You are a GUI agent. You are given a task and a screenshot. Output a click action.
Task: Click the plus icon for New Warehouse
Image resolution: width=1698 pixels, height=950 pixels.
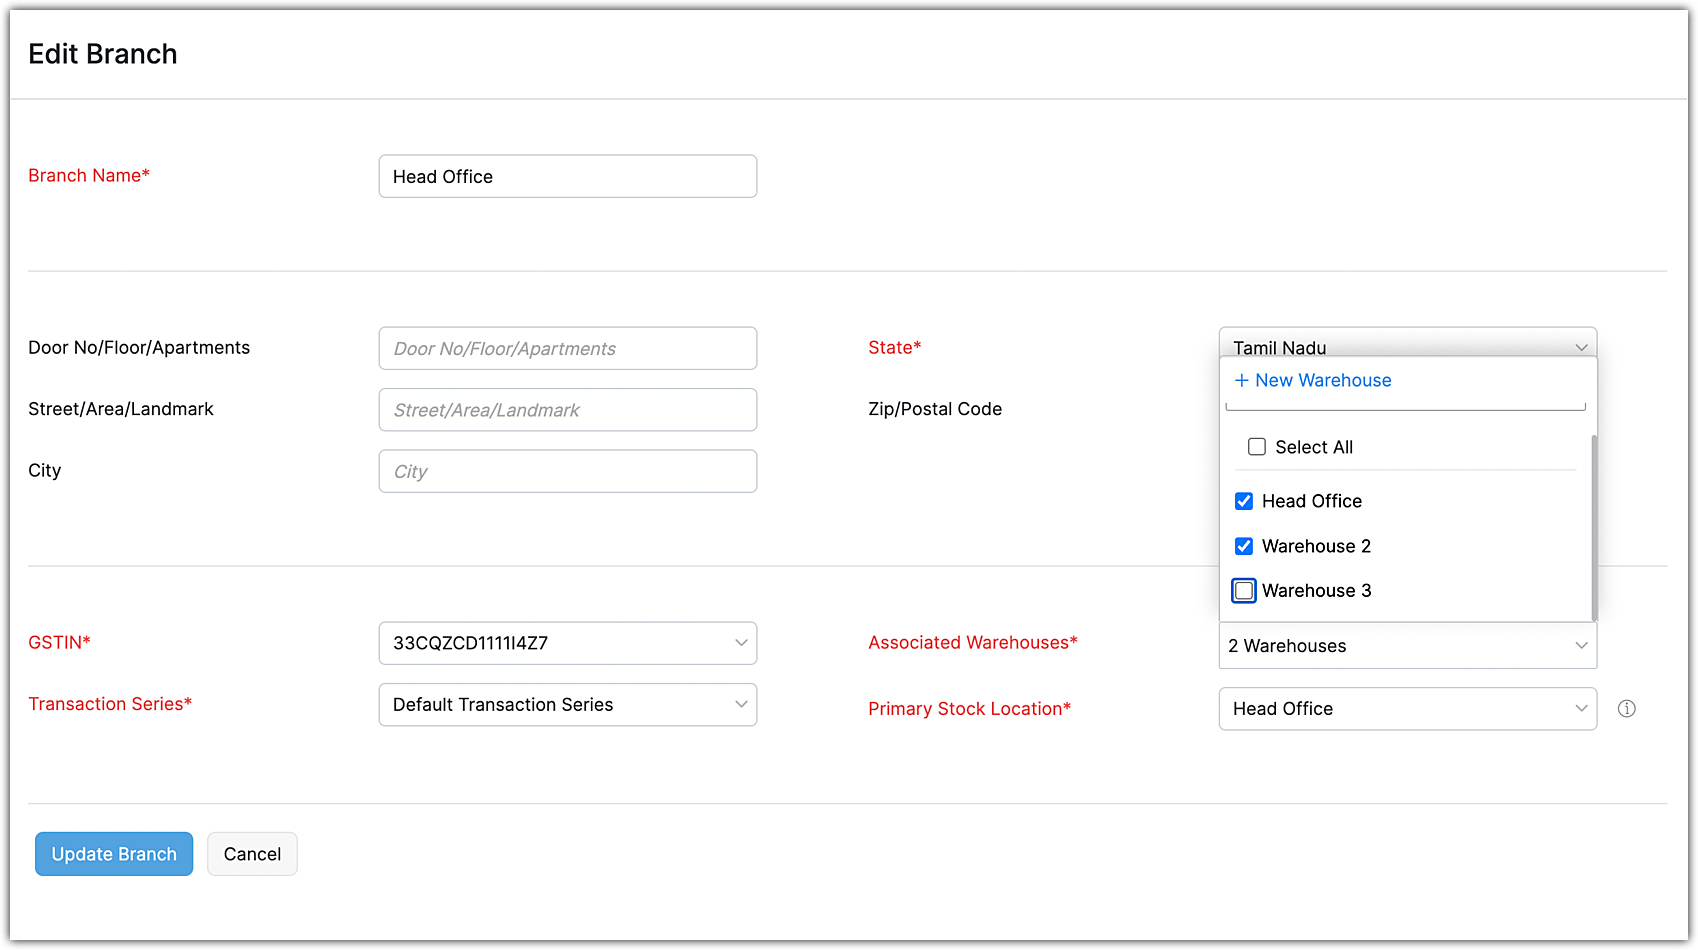tap(1242, 381)
